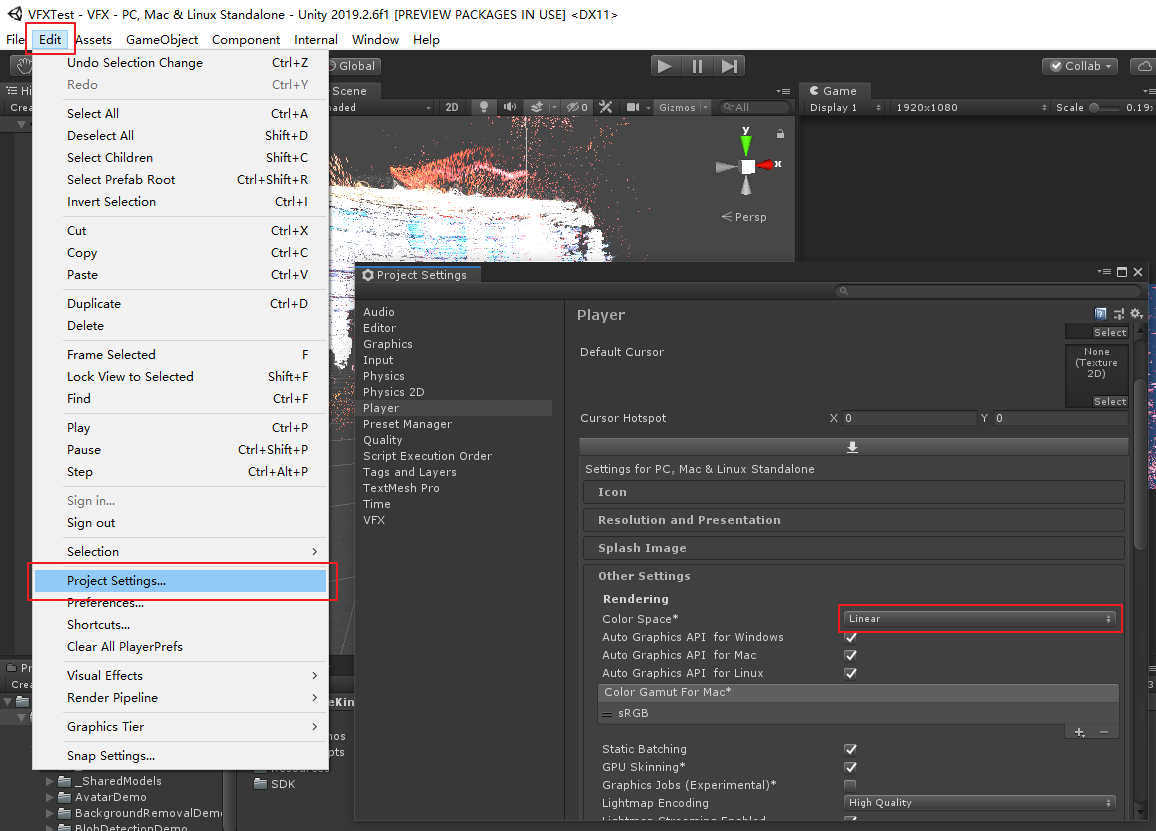This screenshot has width=1156, height=831.
Task: Toggle the Static Batching checkbox
Action: coord(851,749)
